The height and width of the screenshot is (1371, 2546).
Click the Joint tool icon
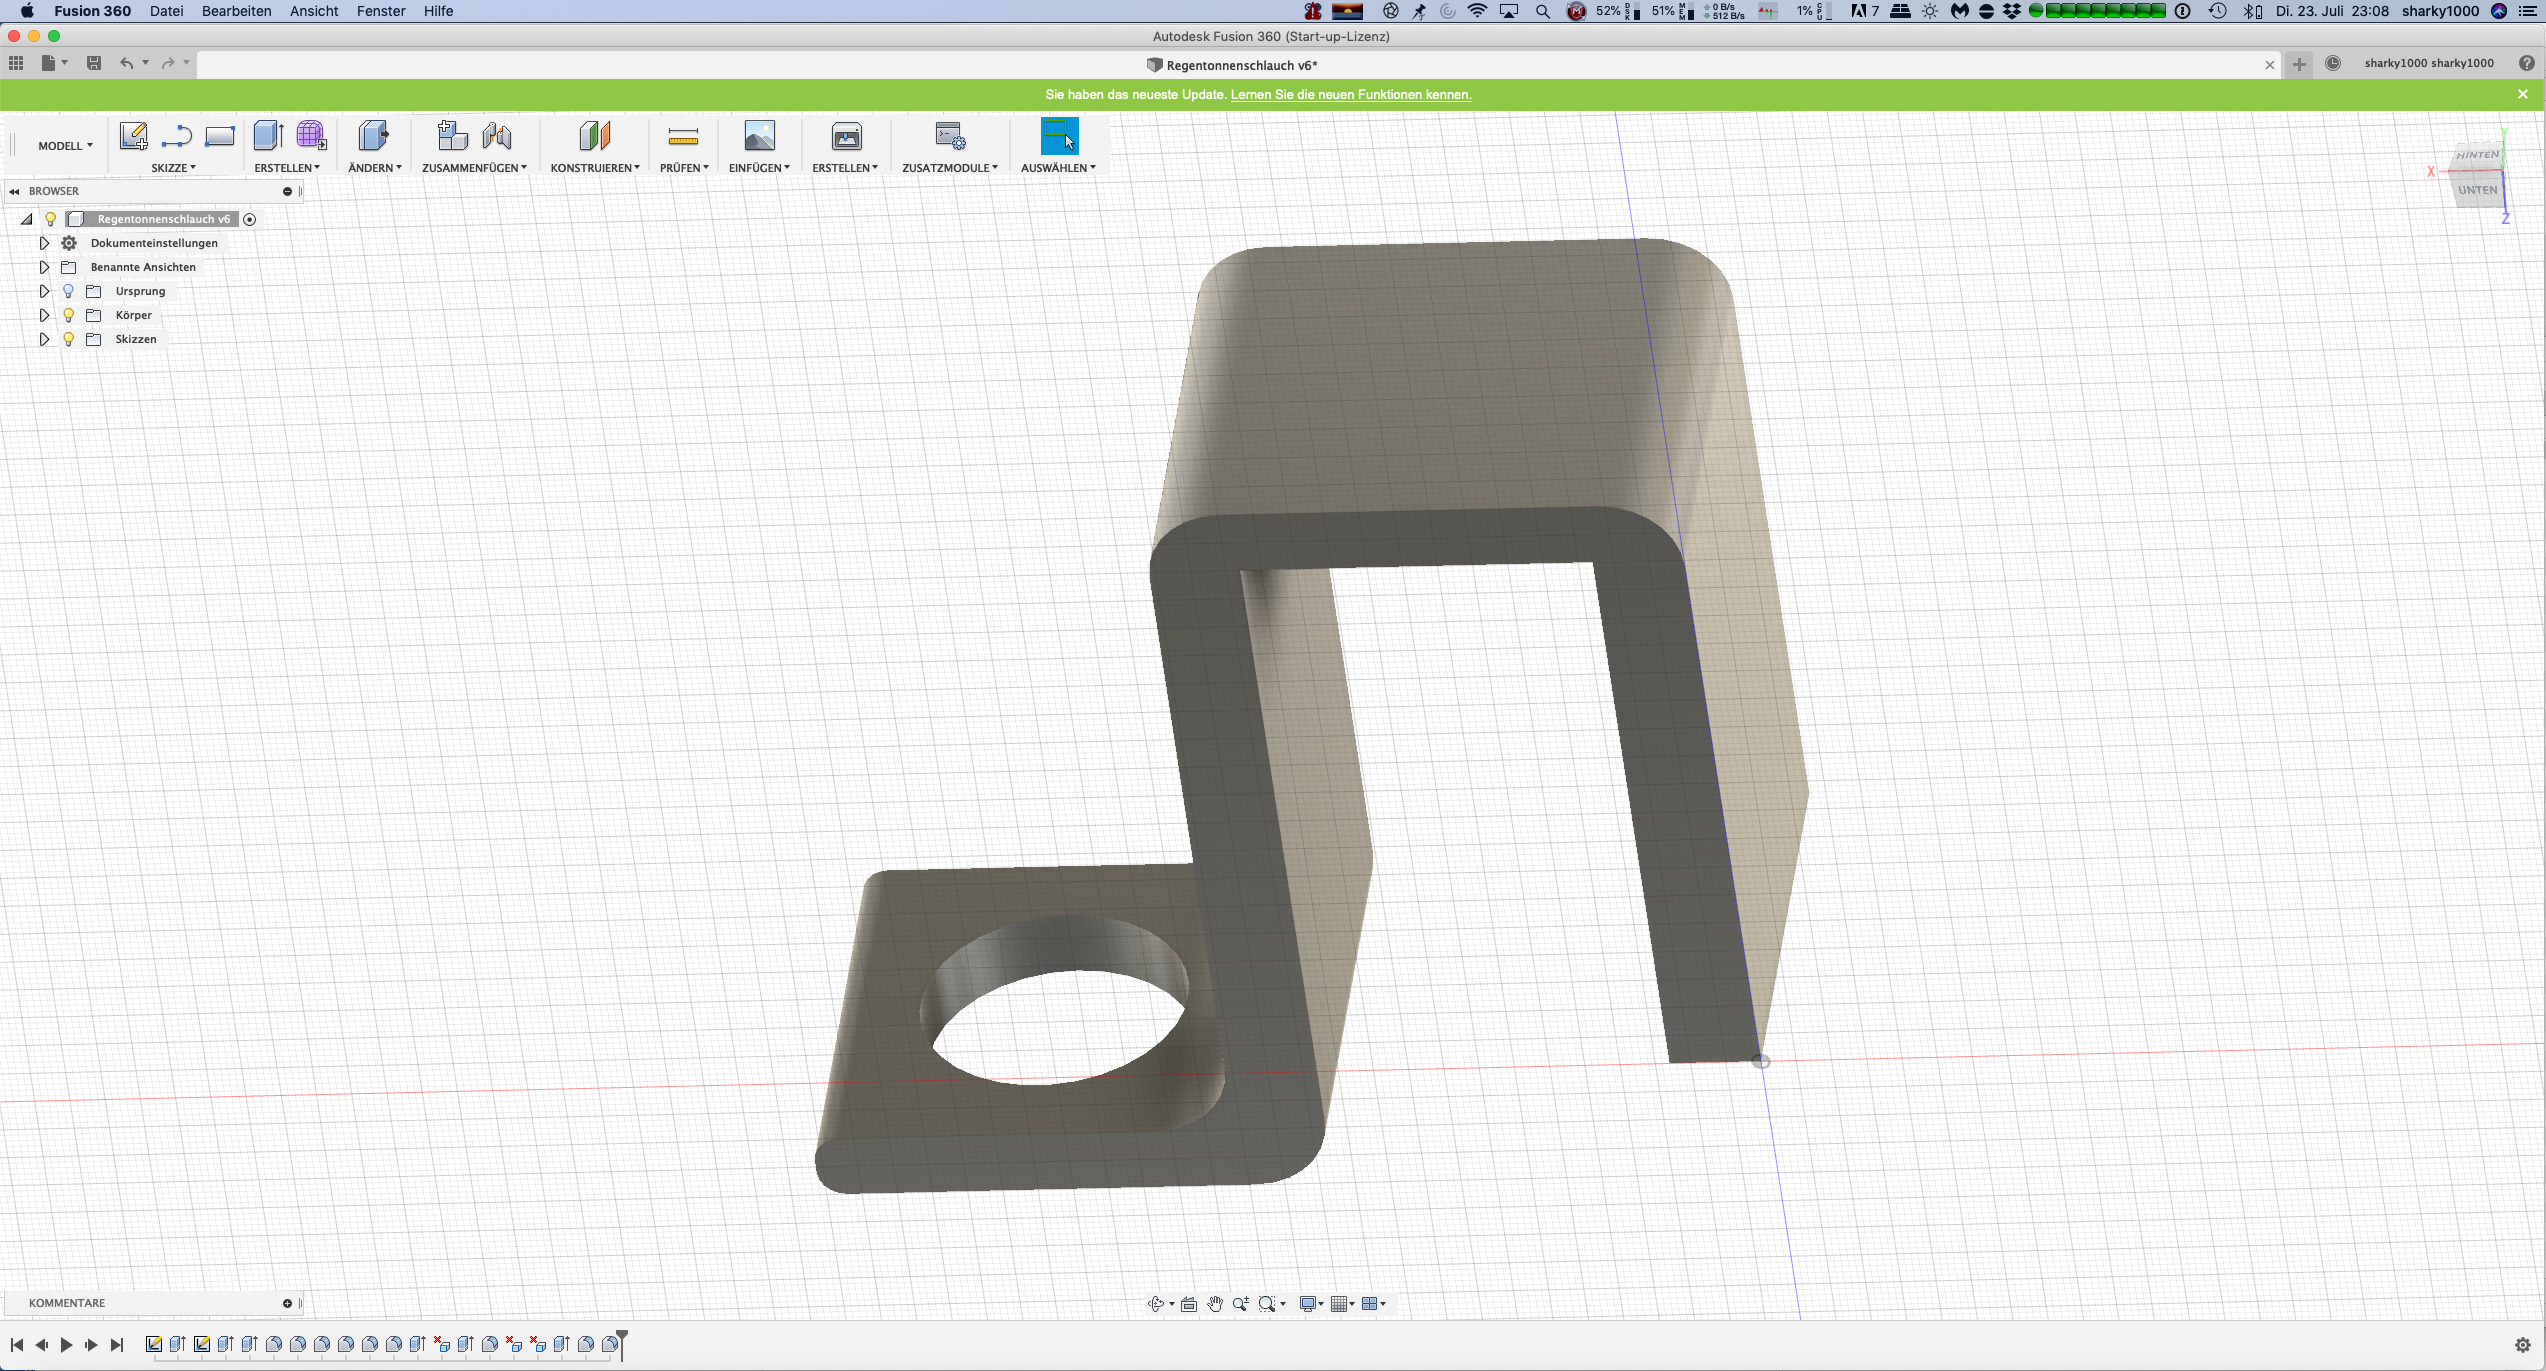(x=496, y=135)
